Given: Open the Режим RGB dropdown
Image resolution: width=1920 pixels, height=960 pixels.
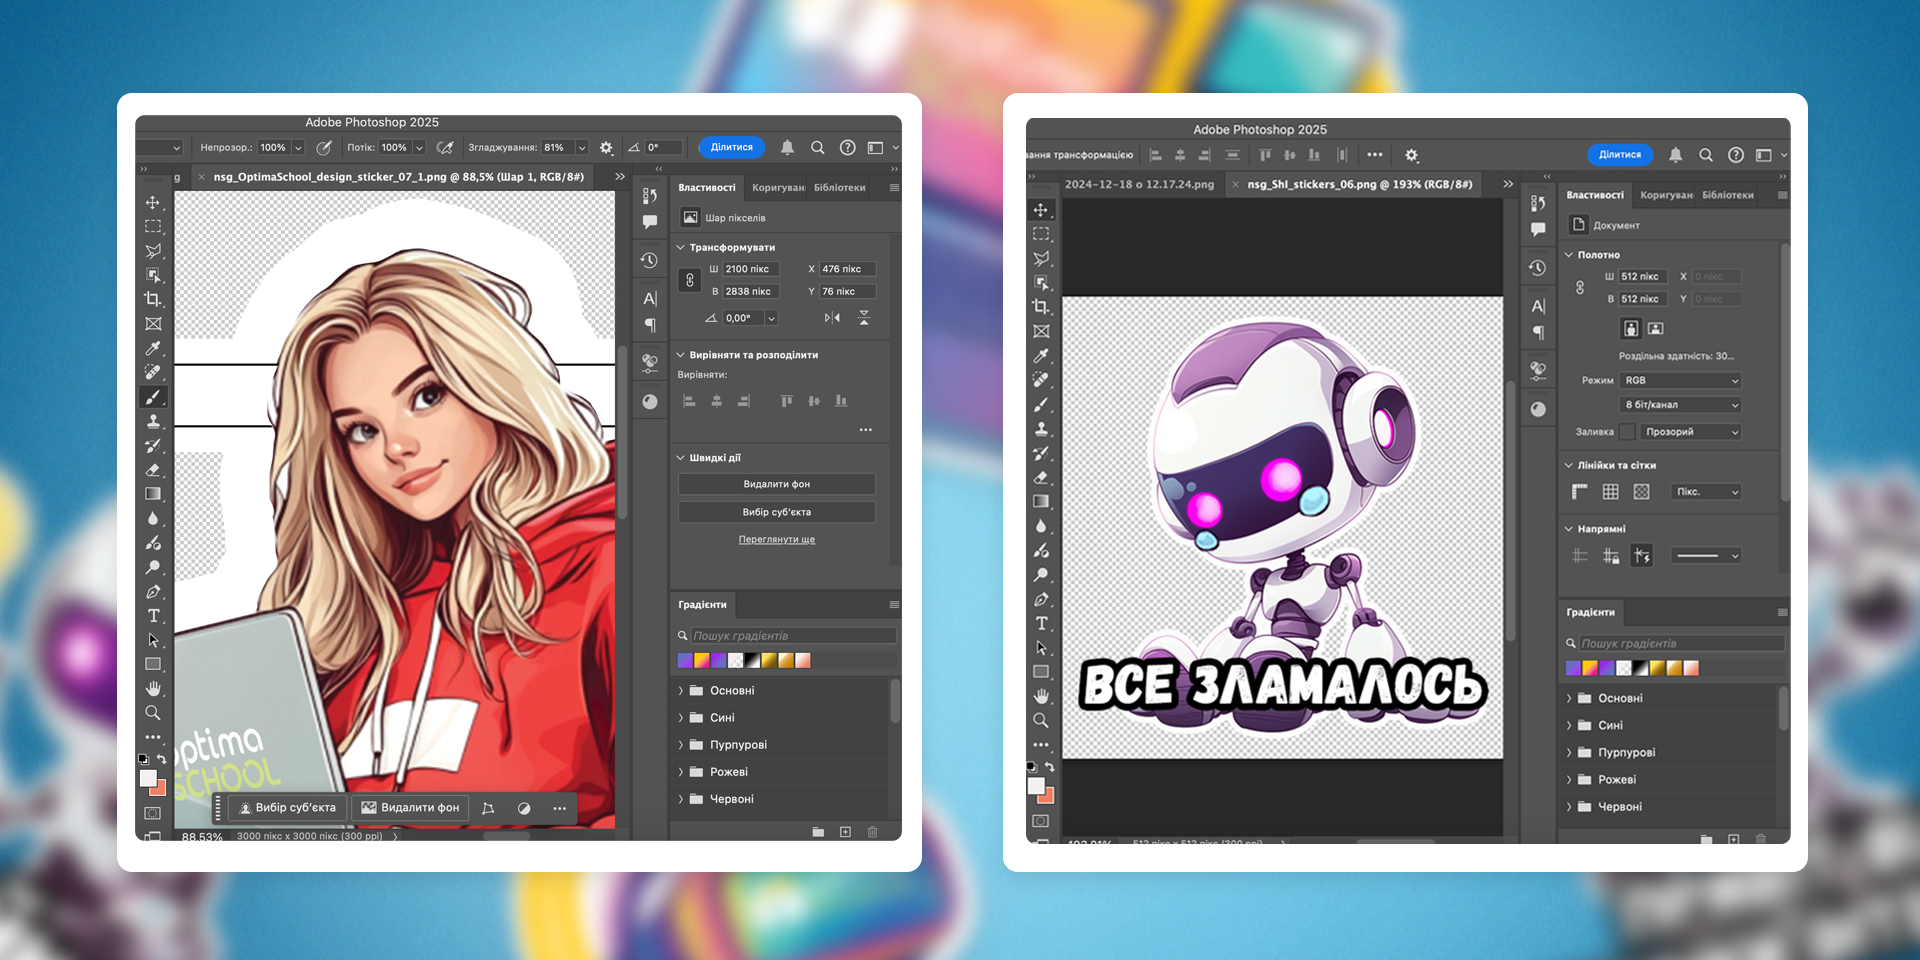Looking at the screenshot, I should [1680, 380].
